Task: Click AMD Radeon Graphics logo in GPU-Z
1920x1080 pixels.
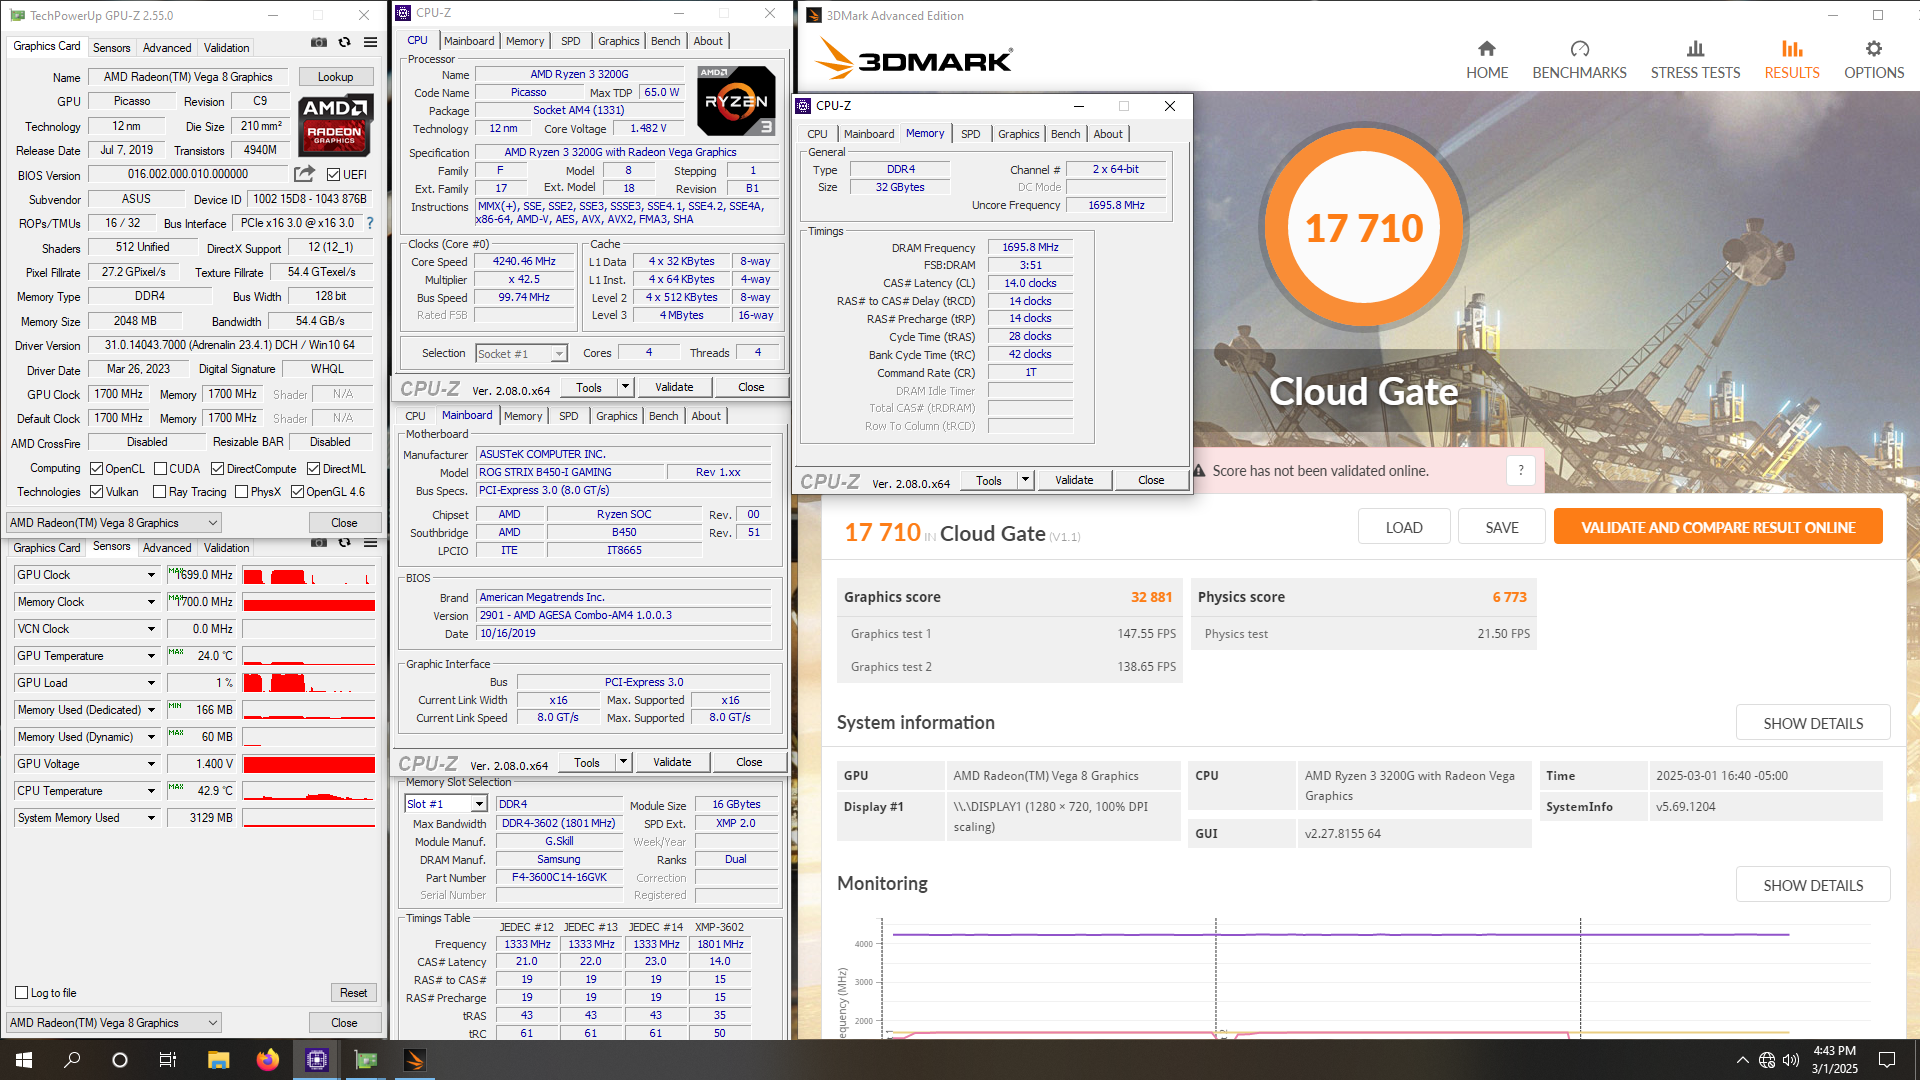Action: click(335, 125)
